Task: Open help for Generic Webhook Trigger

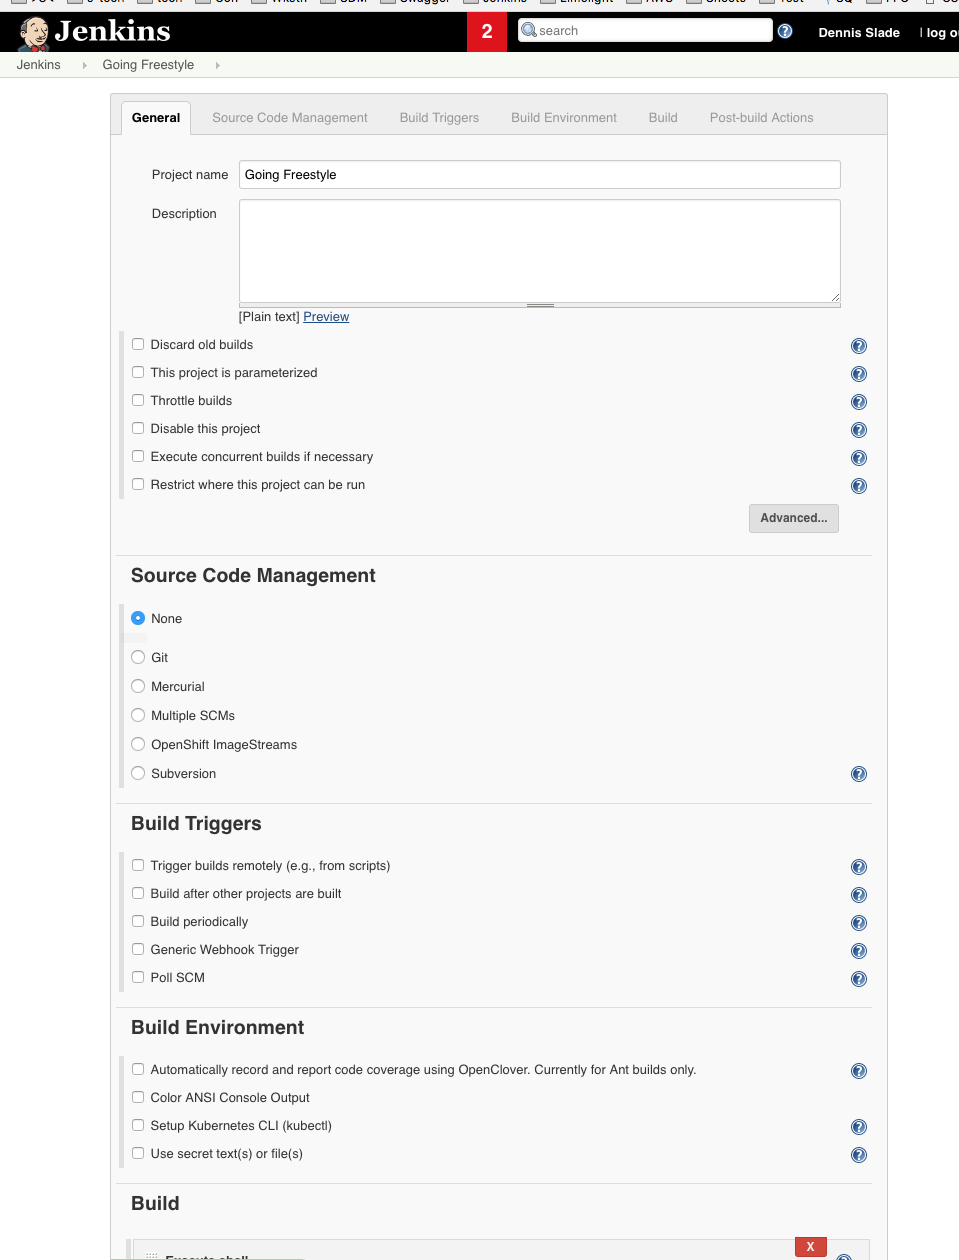Action: click(x=858, y=951)
